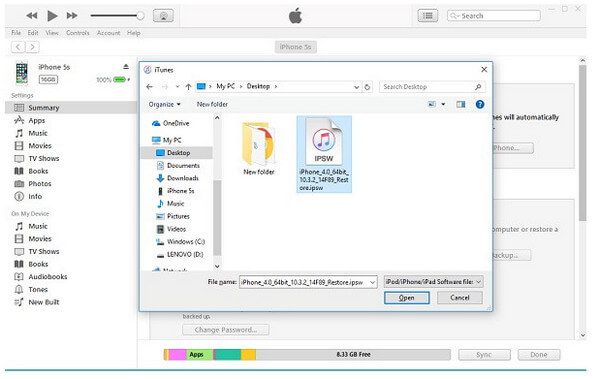
Task: Open the recent locations dropdown in dialog
Action: [177, 87]
